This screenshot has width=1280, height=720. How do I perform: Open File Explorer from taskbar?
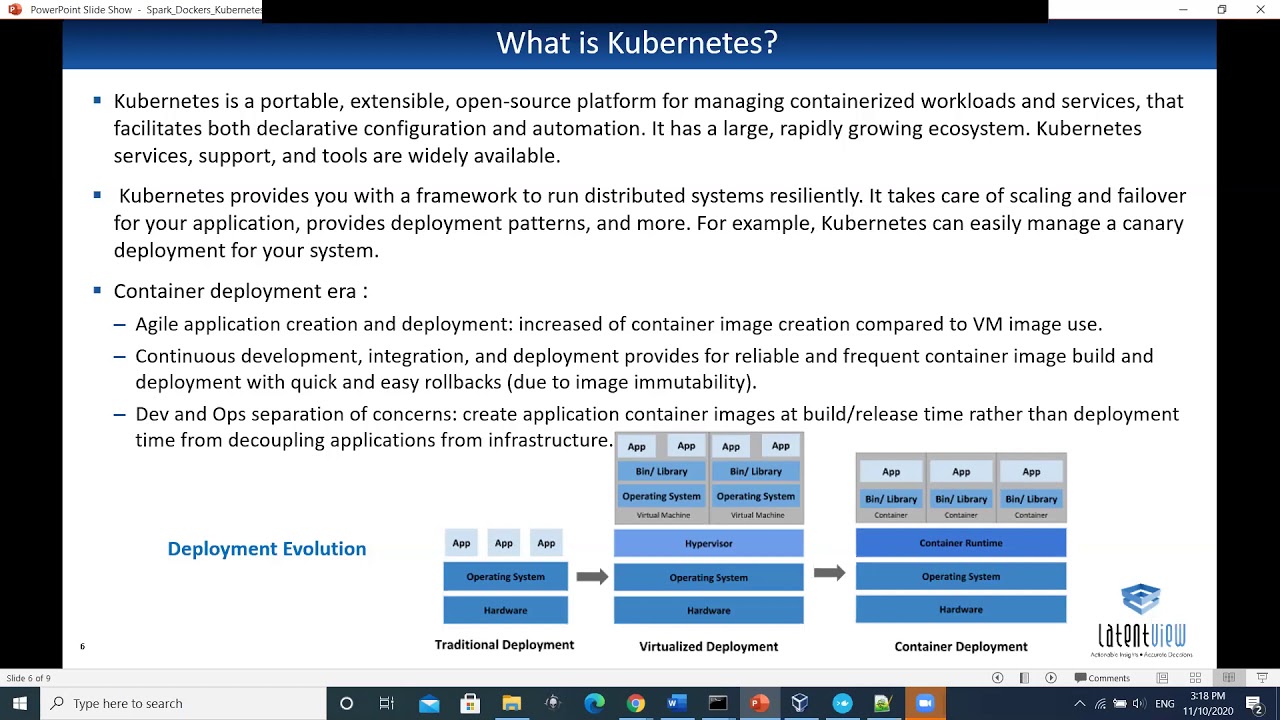click(511, 703)
